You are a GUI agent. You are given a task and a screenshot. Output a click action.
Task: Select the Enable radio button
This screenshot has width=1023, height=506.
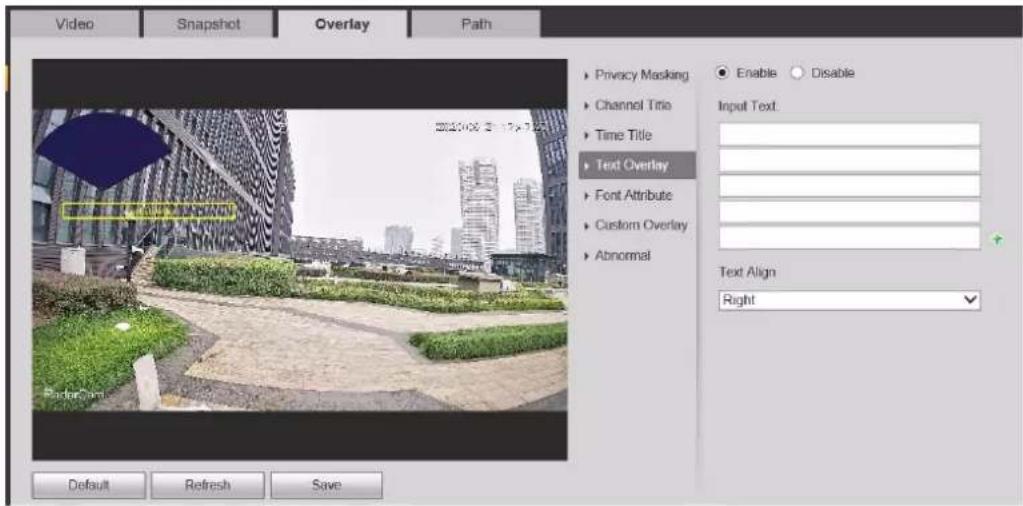point(722,73)
